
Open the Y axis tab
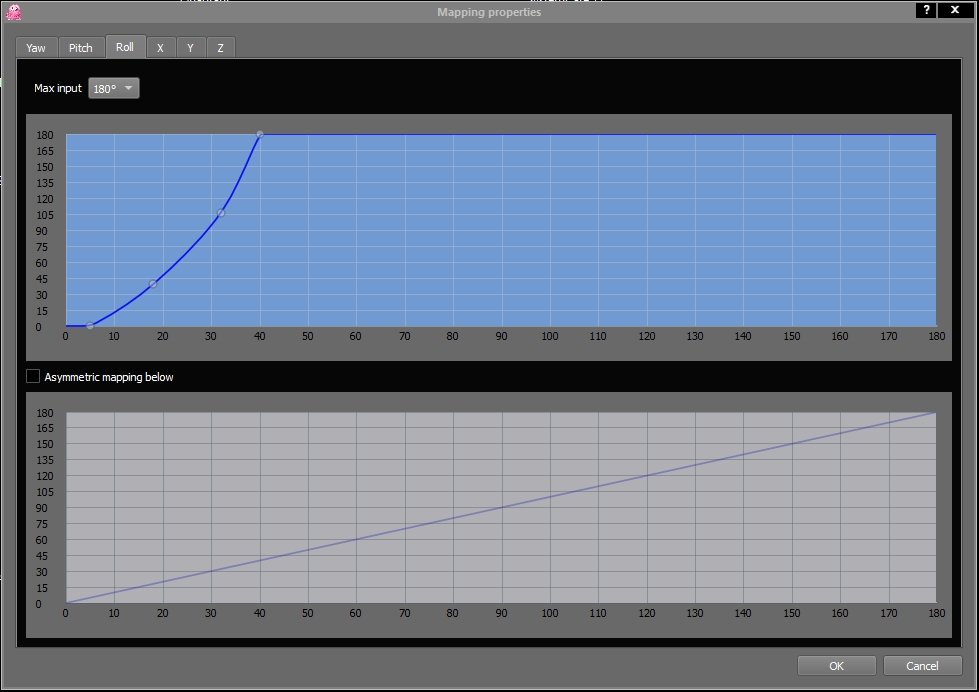pyautogui.click(x=190, y=48)
